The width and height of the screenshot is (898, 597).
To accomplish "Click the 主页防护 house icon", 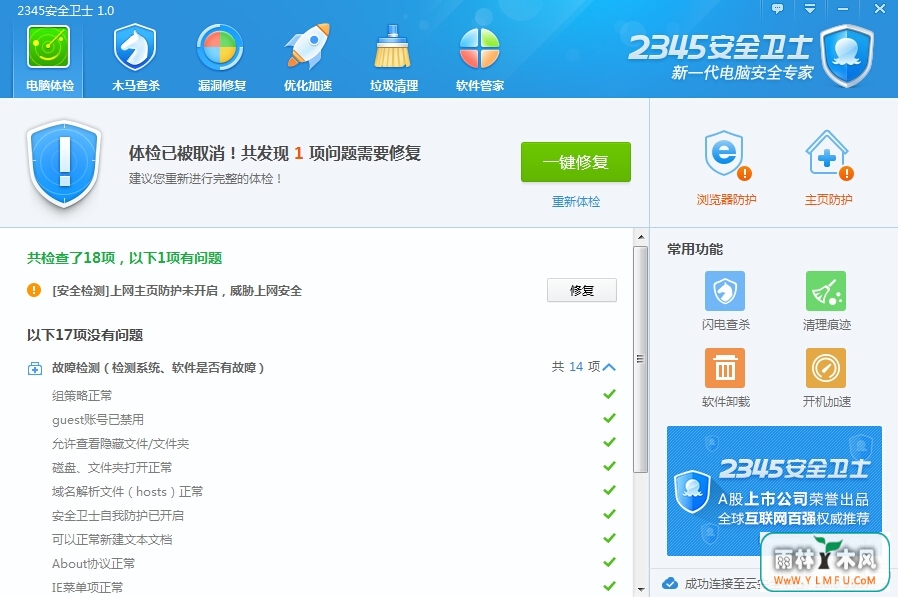I will [x=828, y=155].
